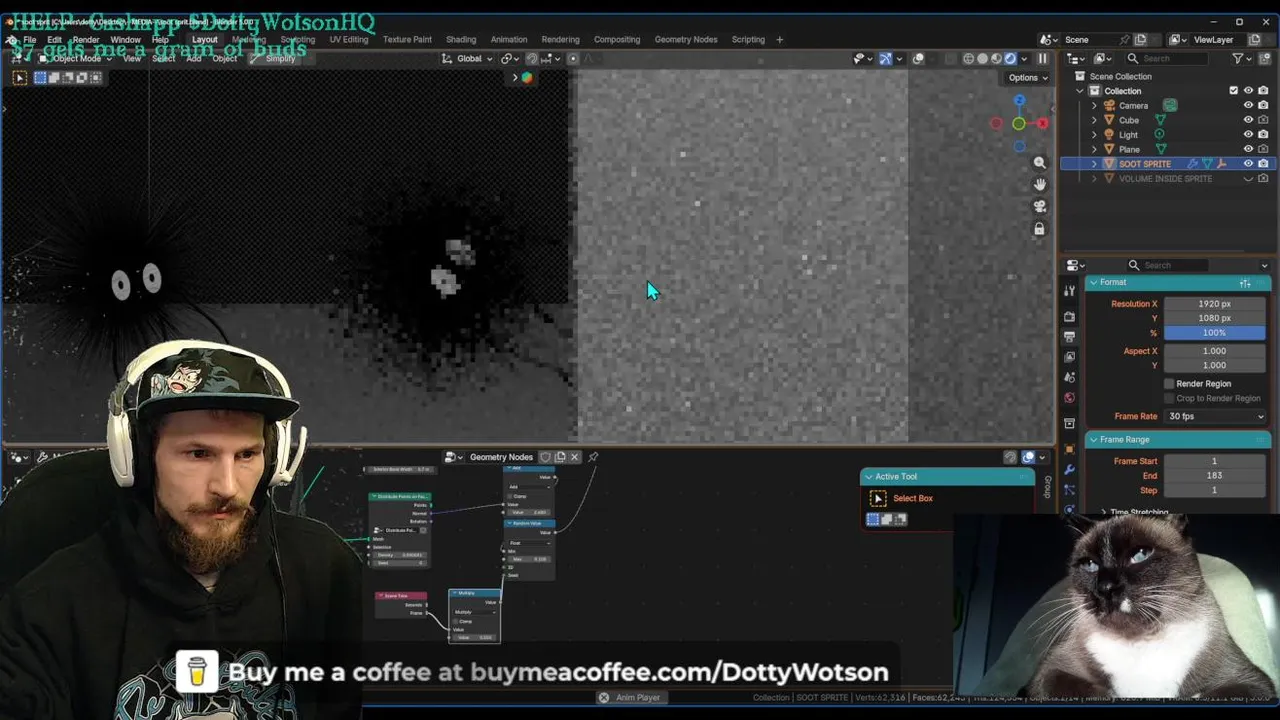Open the Render properties tab
This screenshot has width=1280, height=720.
[x=1069, y=316]
